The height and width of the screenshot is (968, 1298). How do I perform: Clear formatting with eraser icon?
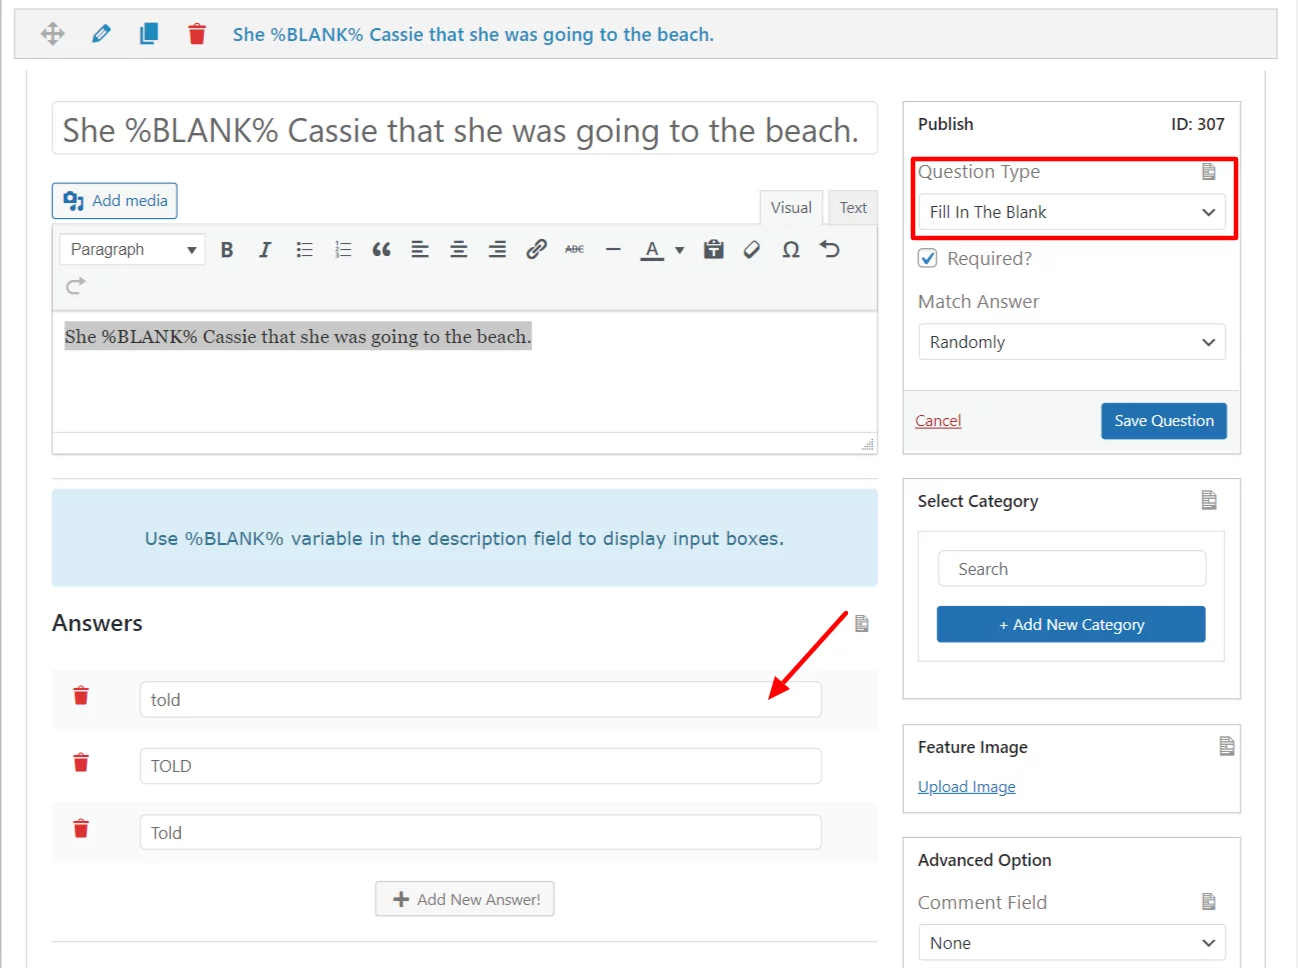coord(752,250)
